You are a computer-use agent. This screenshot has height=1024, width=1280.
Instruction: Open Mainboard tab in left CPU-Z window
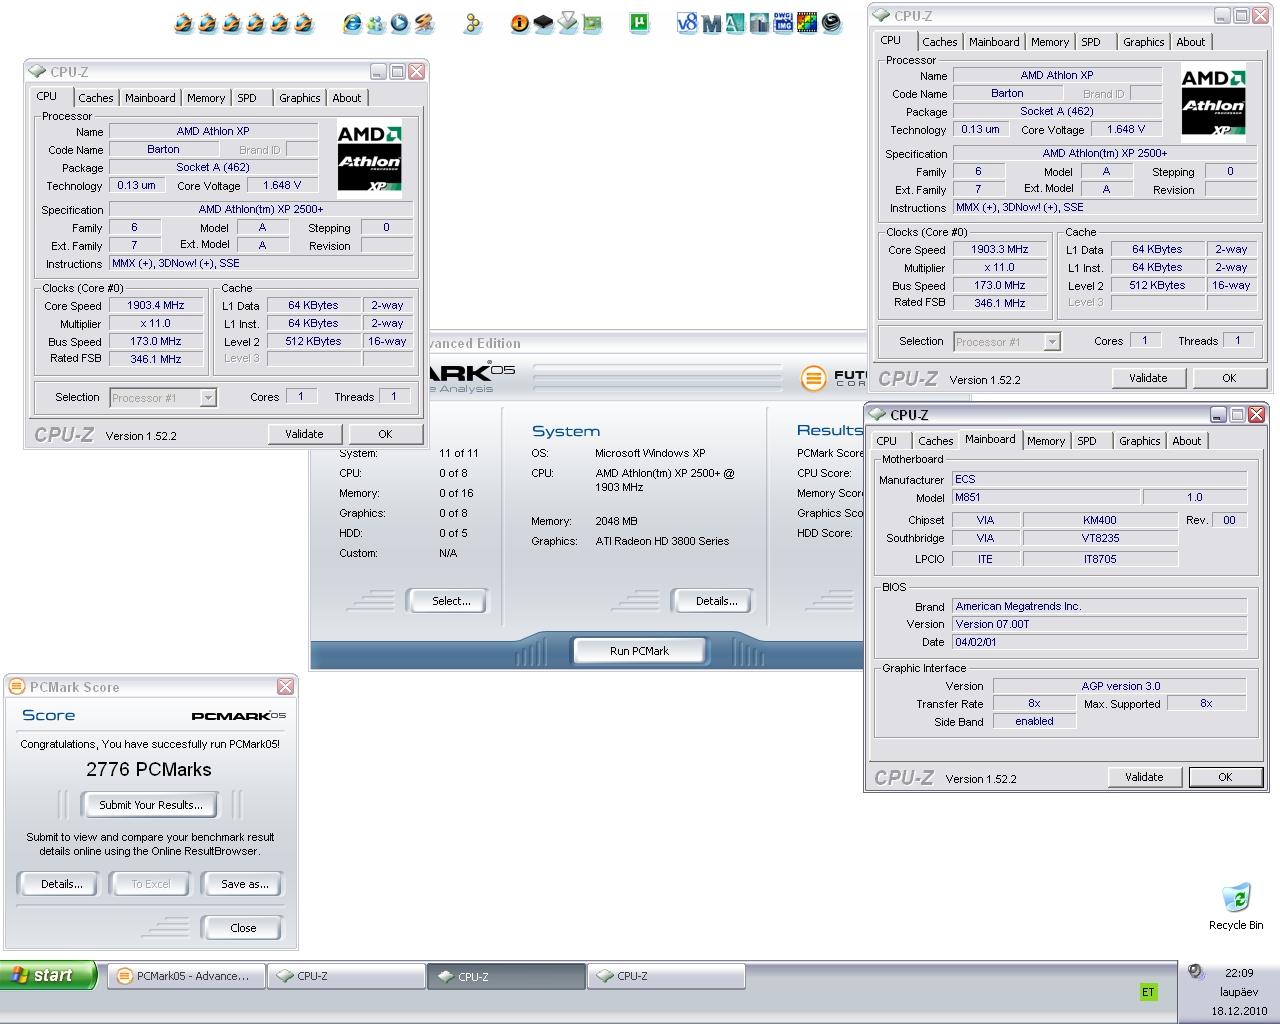150,98
